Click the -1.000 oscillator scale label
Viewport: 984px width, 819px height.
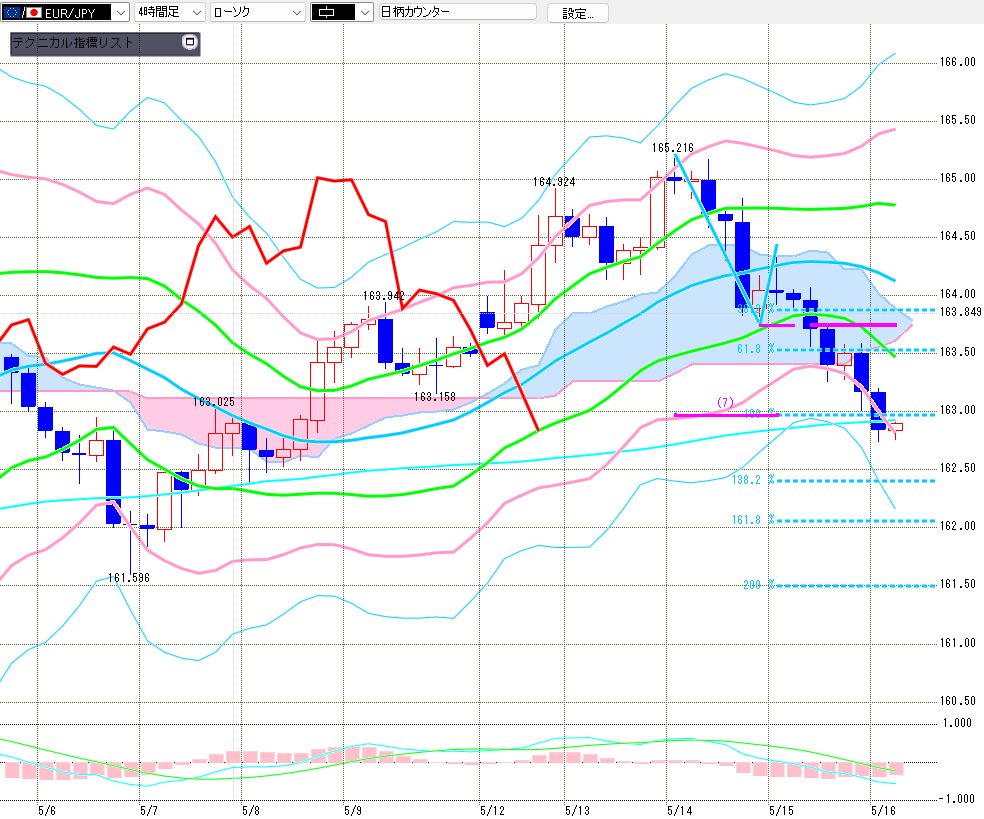(955, 799)
